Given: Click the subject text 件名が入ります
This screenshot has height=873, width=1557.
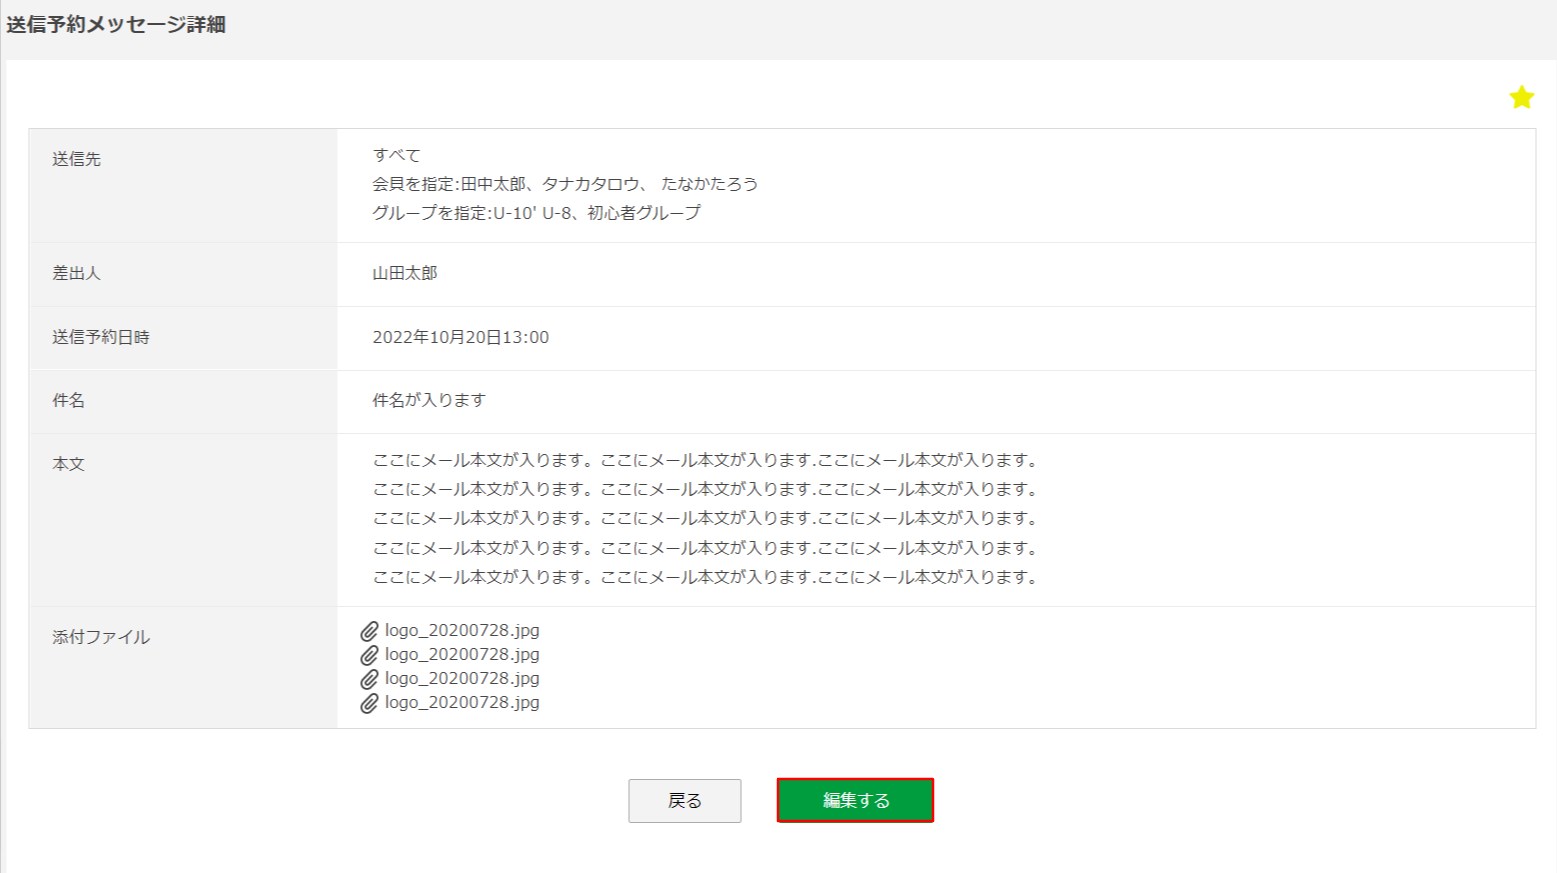Looking at the screenshot, I should tap(429, 400).
